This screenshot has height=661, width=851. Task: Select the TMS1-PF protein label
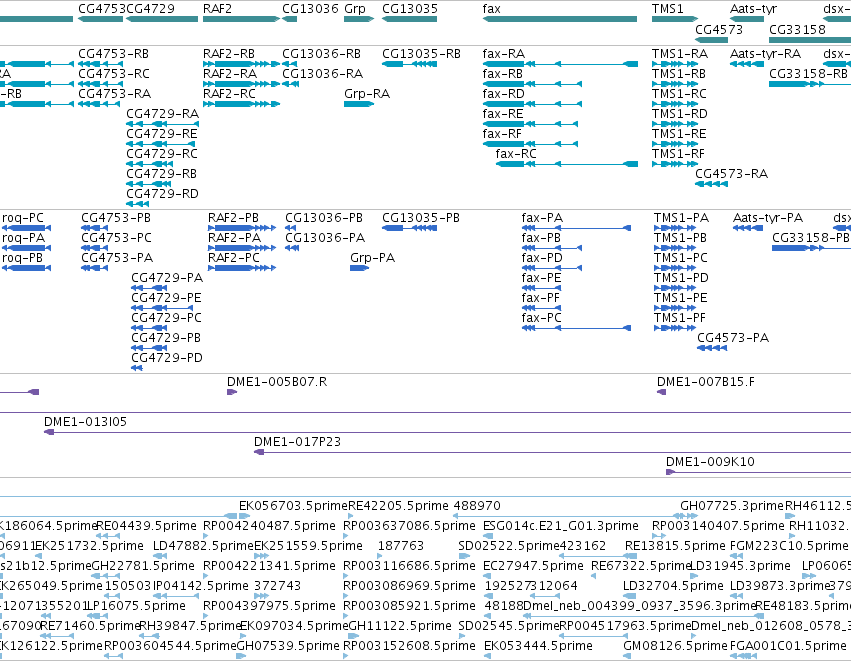(680, 318)
